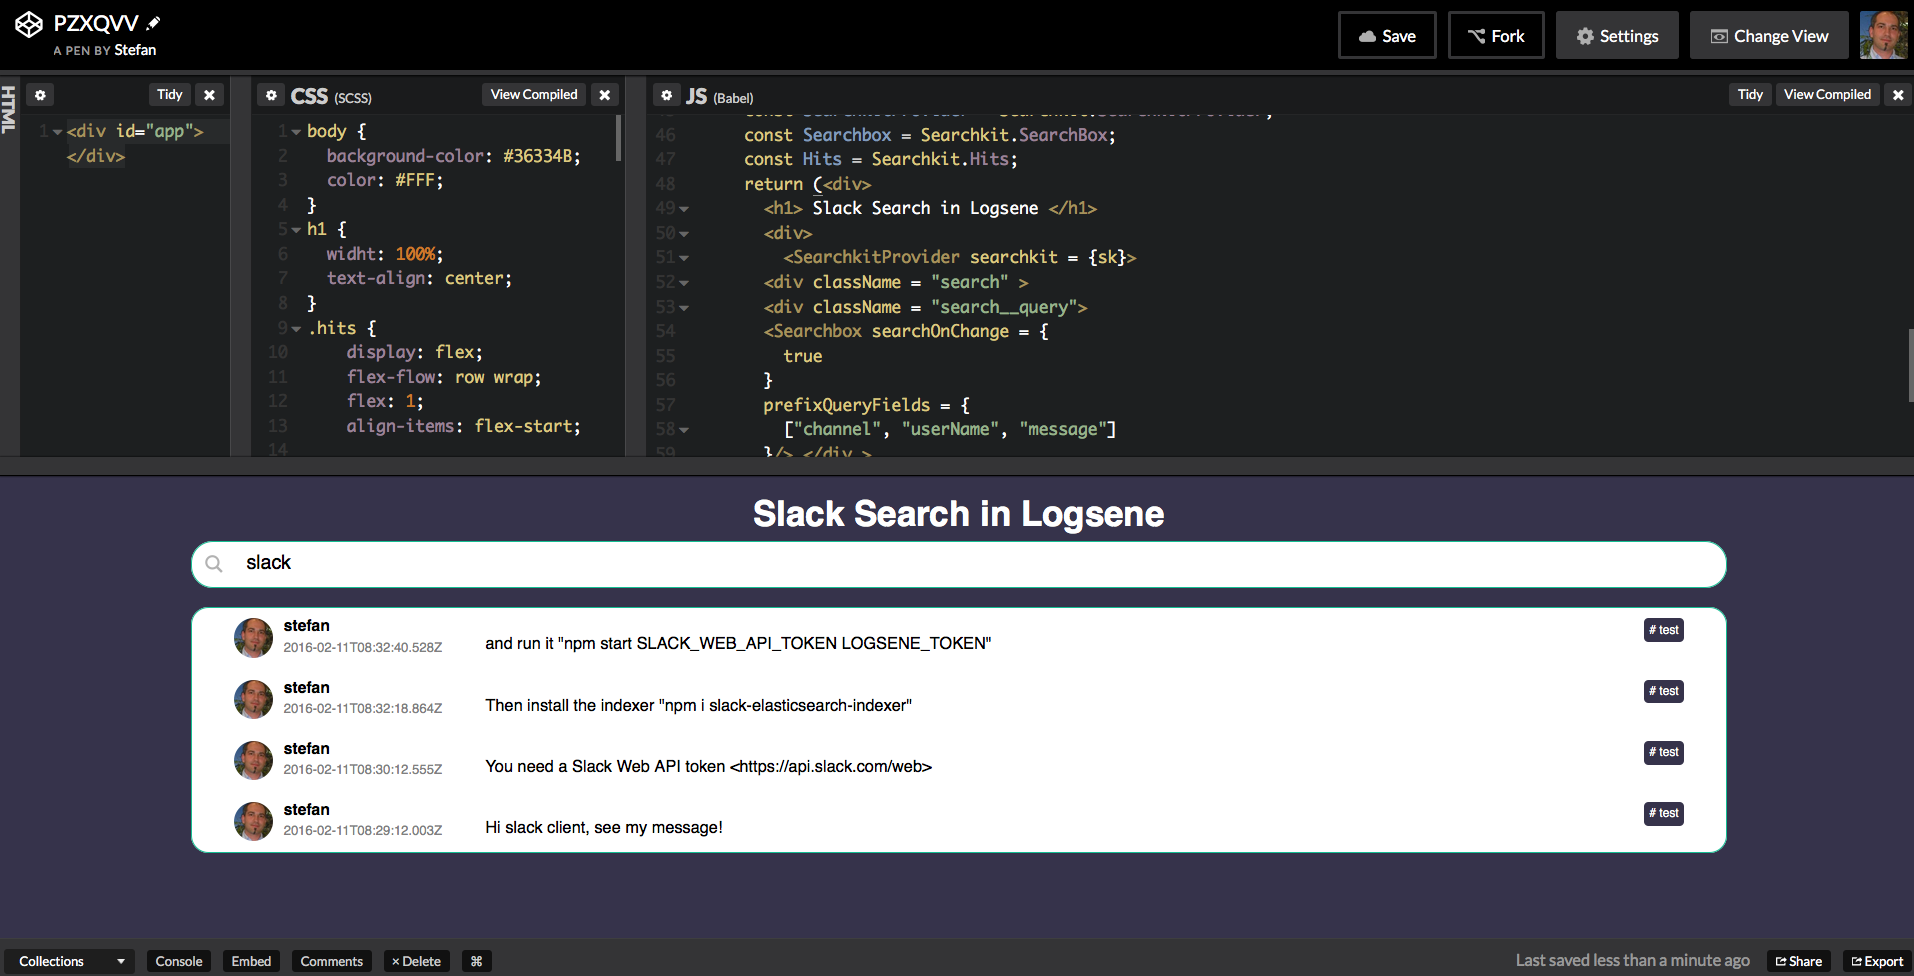Screen dimensions: 1914x976
Task: Close the JS editor panel
Action: coord(1898,95)
